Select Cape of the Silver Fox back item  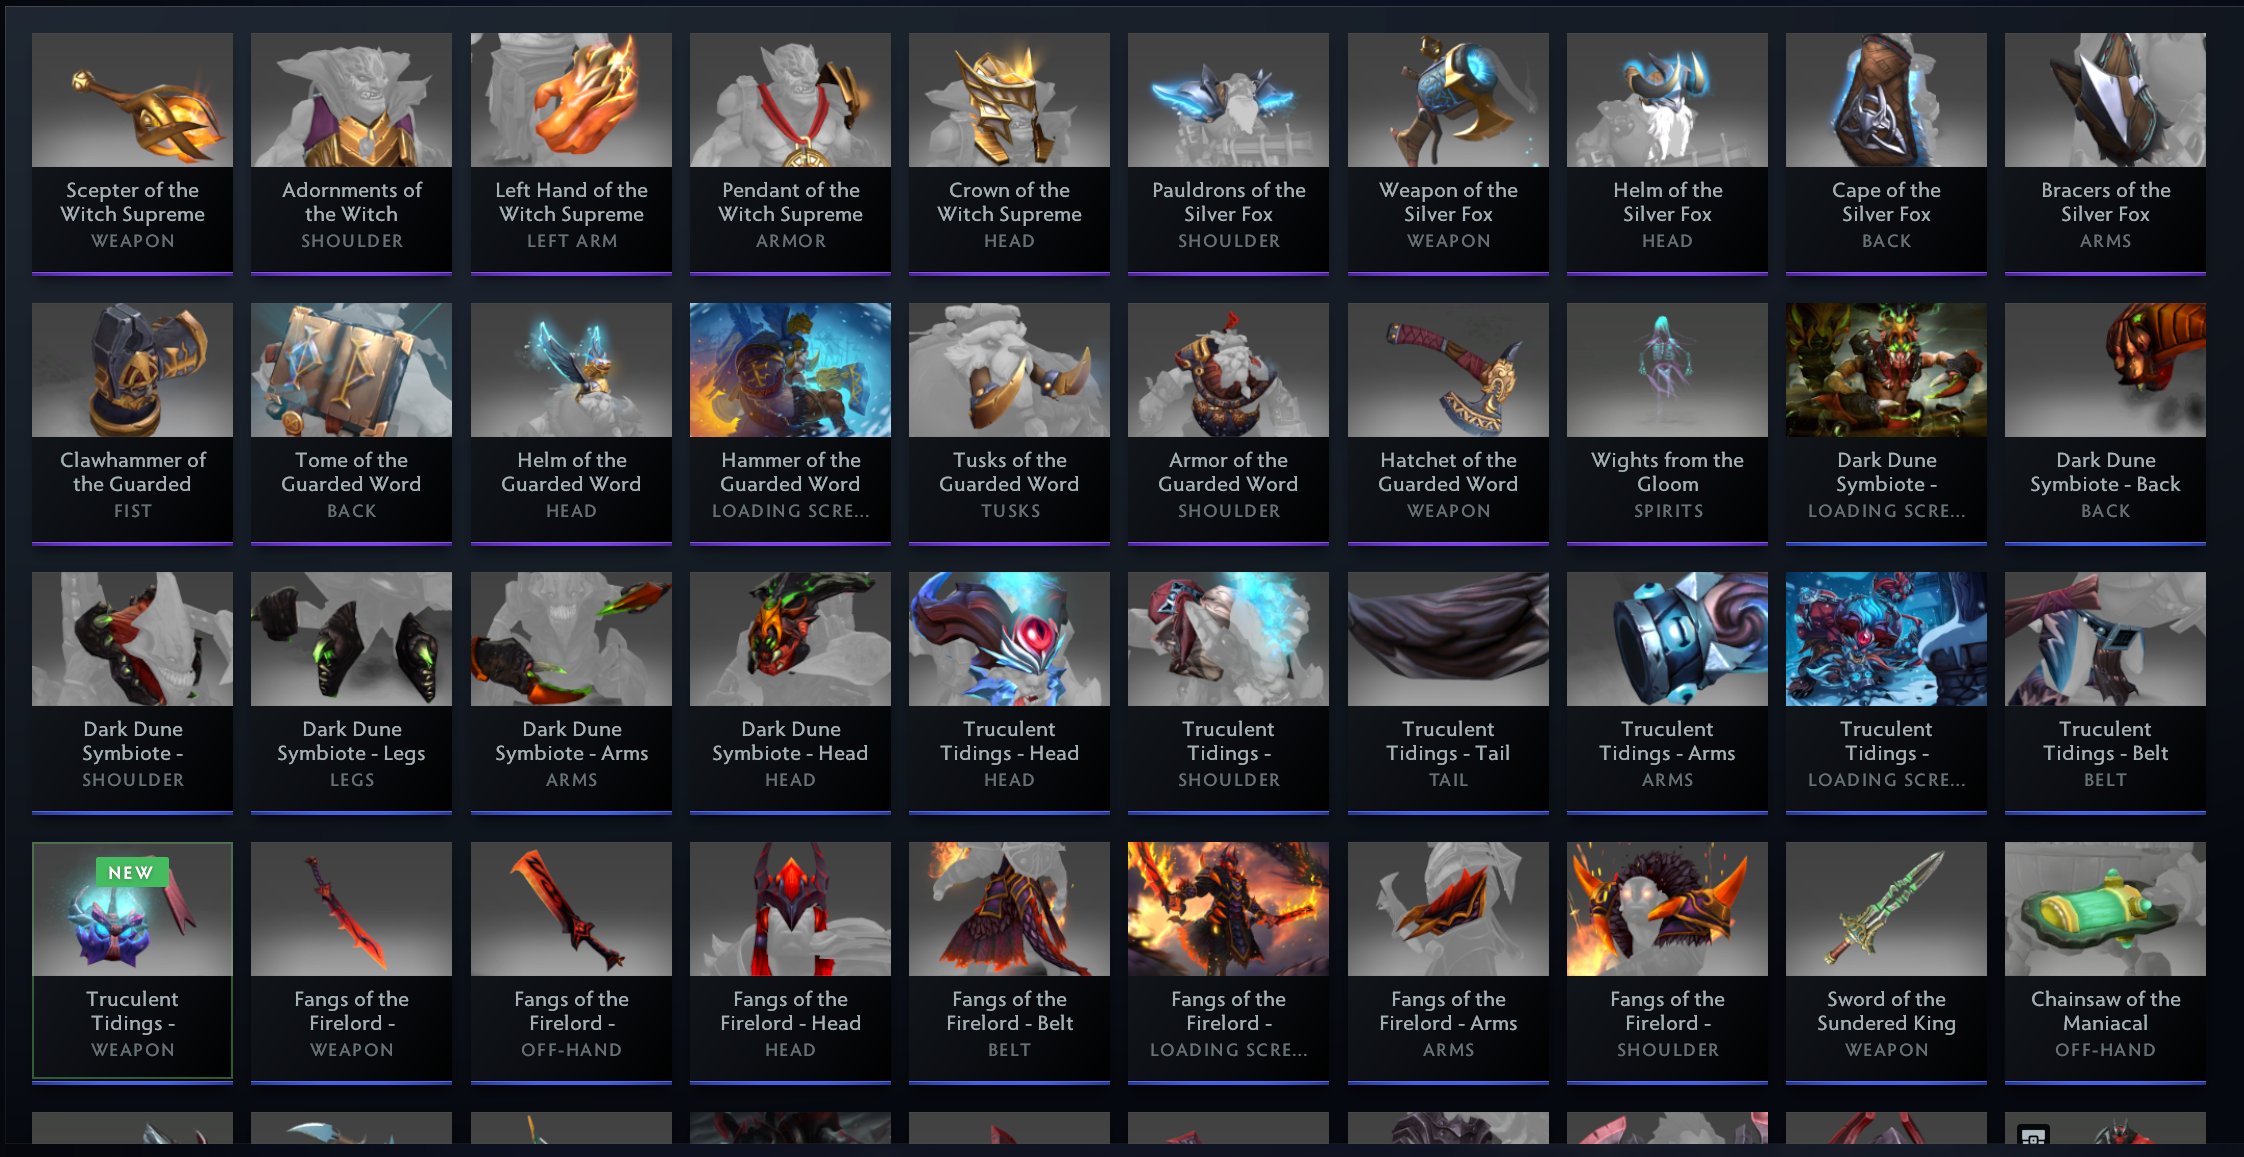1886,153
